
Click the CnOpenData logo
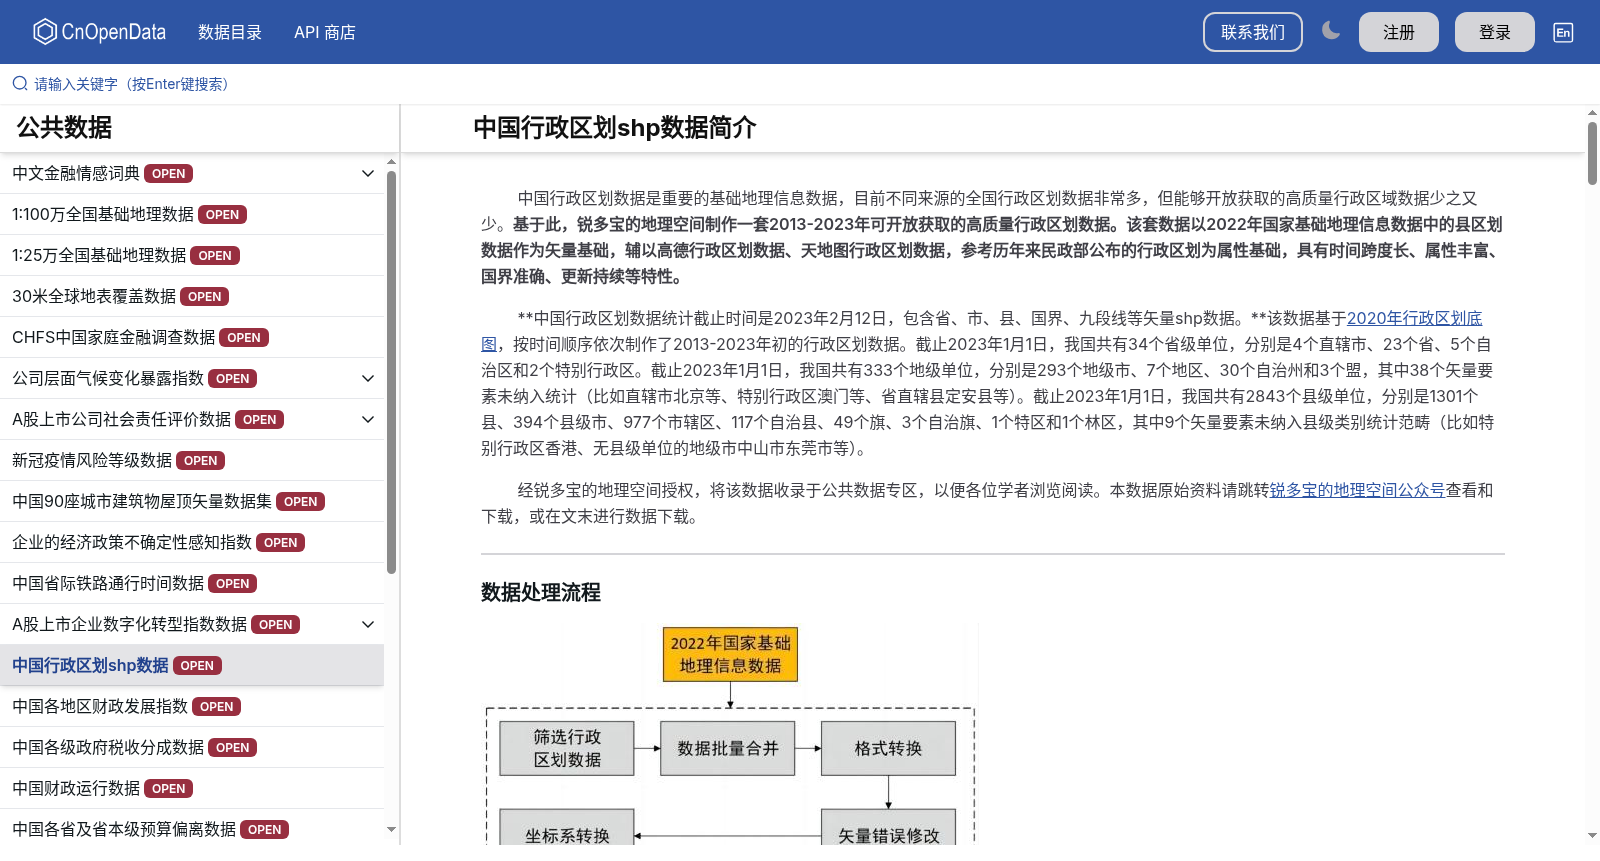pos(99,32)
